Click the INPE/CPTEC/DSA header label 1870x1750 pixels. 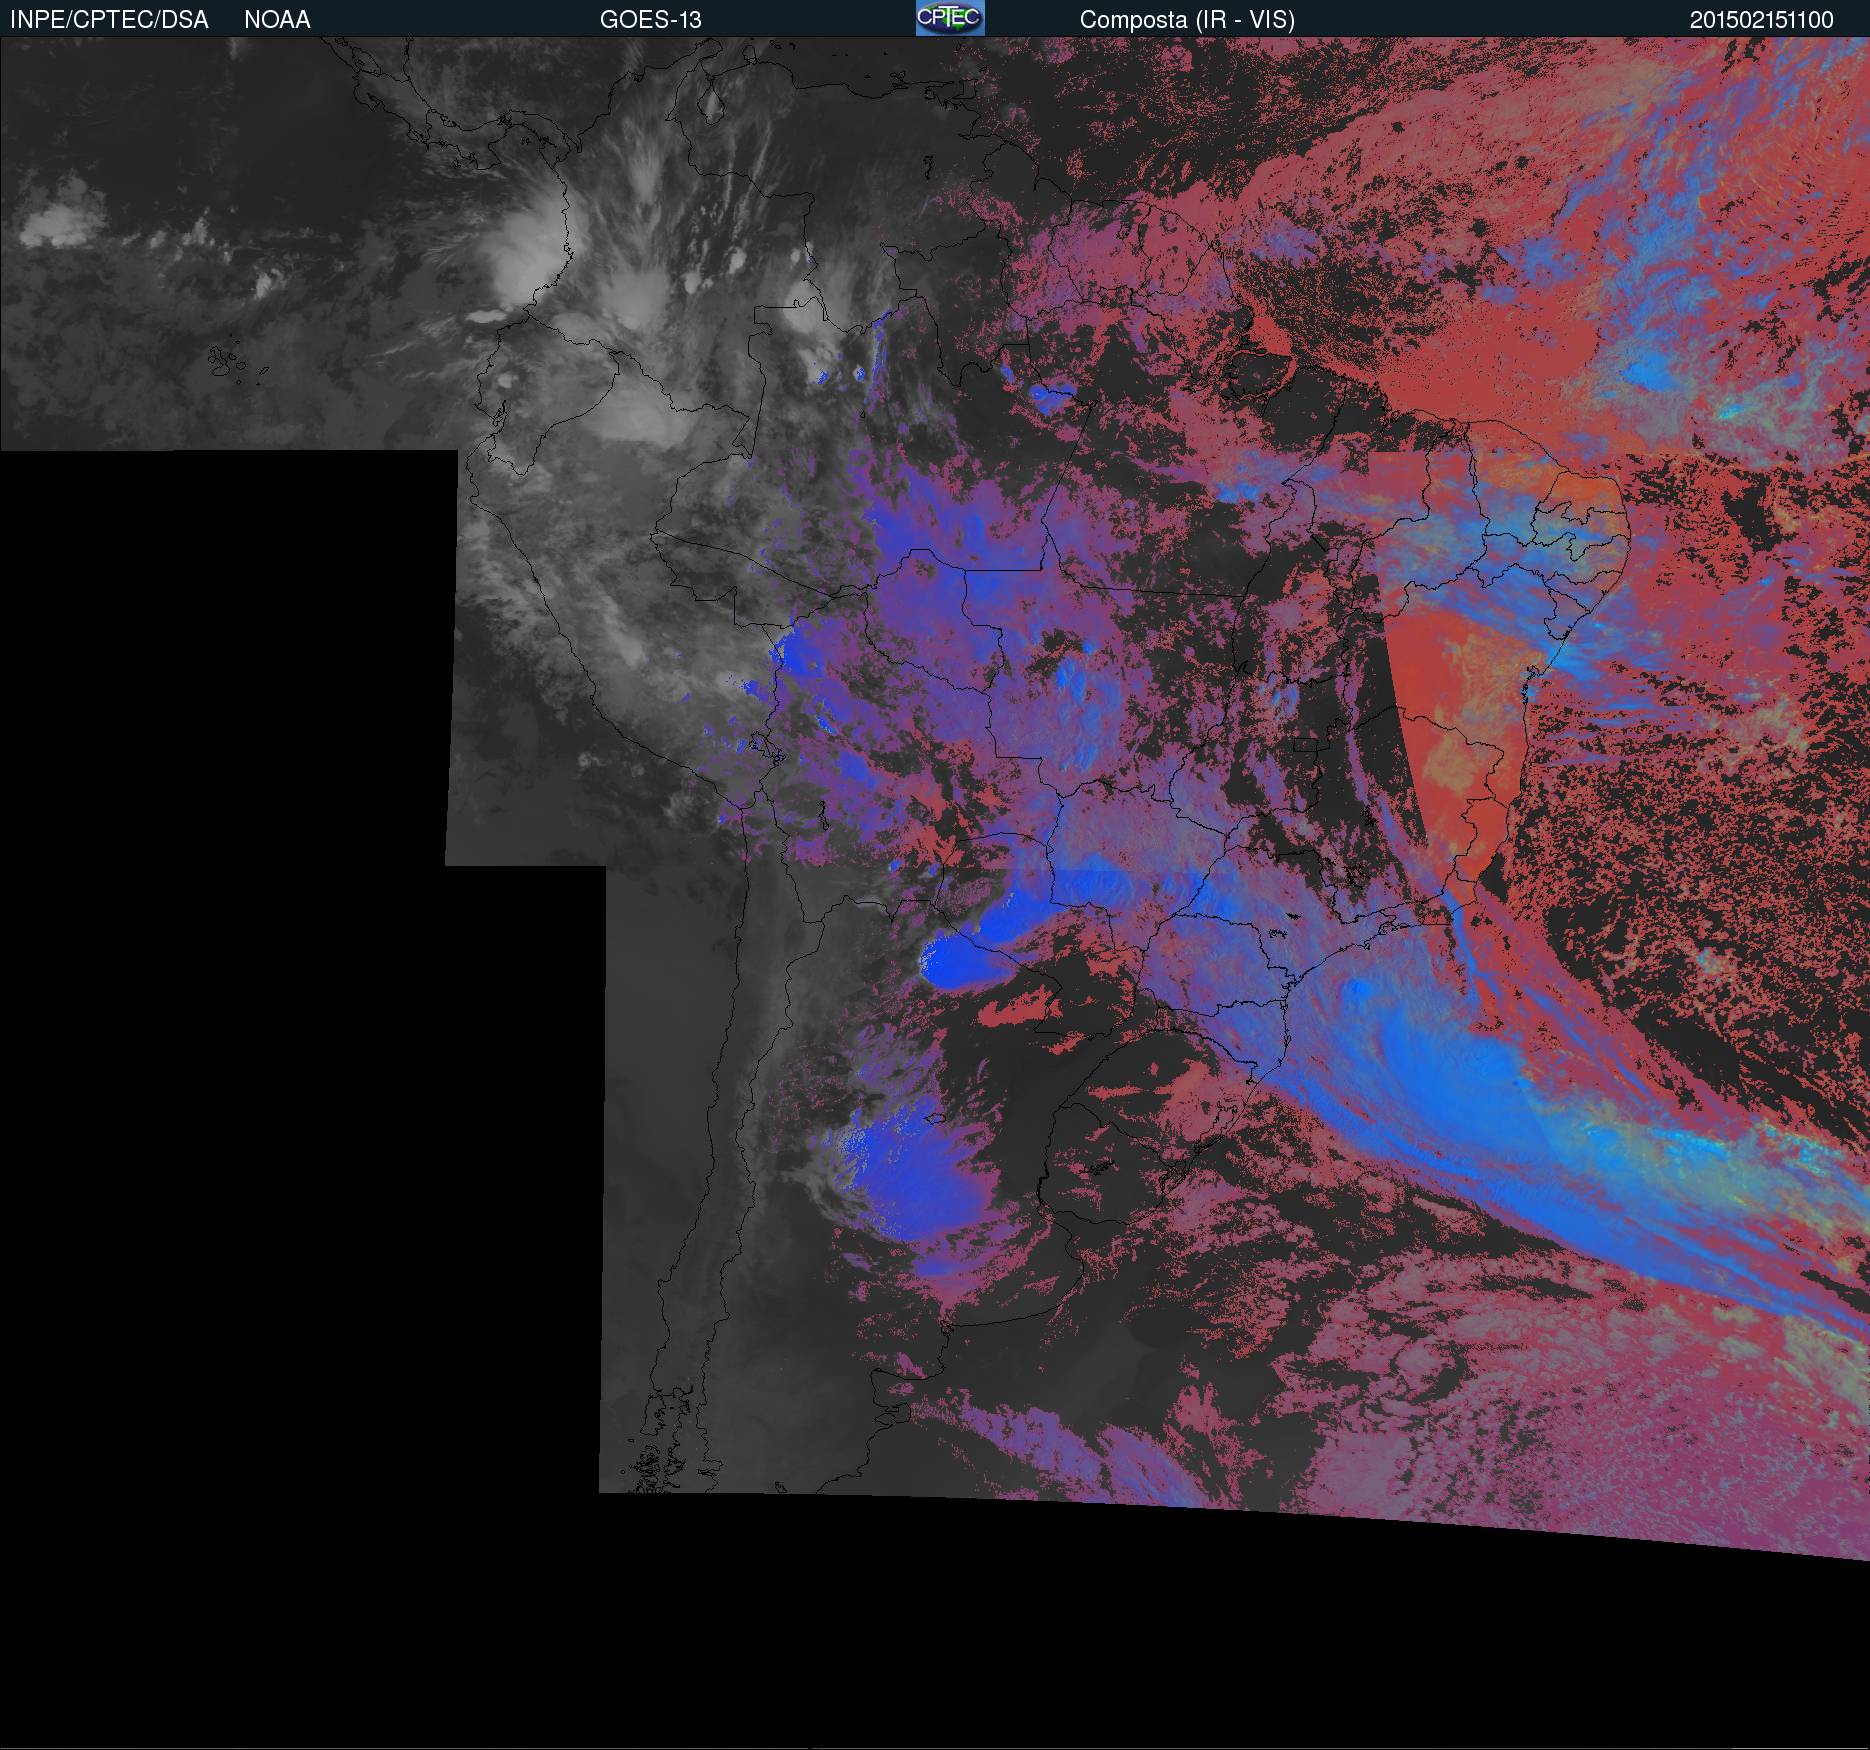(109, 20)
